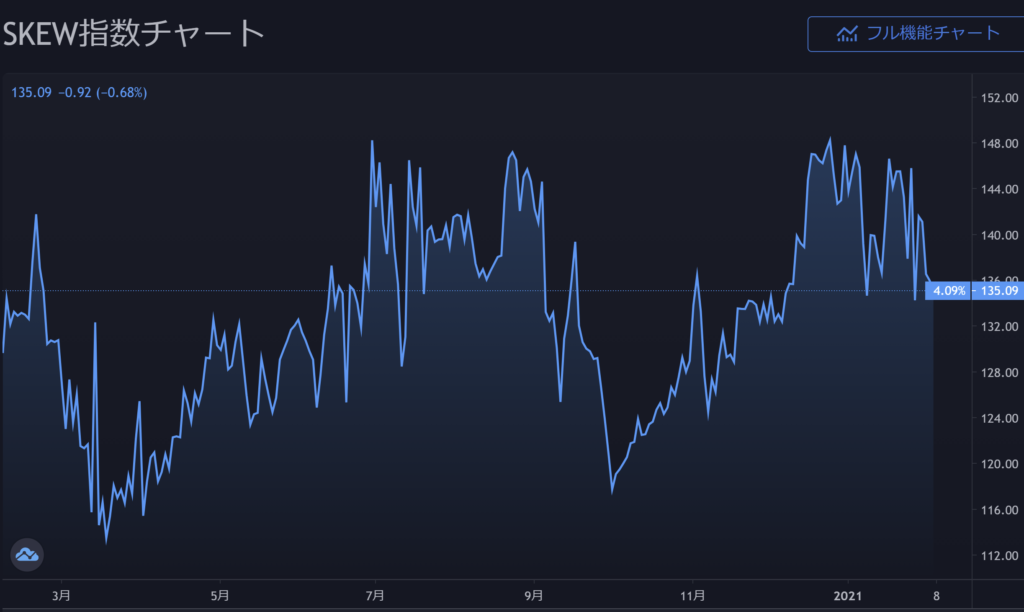This screenshot has height=612, width=1024.
Task: Click the 140.00 price scale label
Action: (x=1000, y=236)
